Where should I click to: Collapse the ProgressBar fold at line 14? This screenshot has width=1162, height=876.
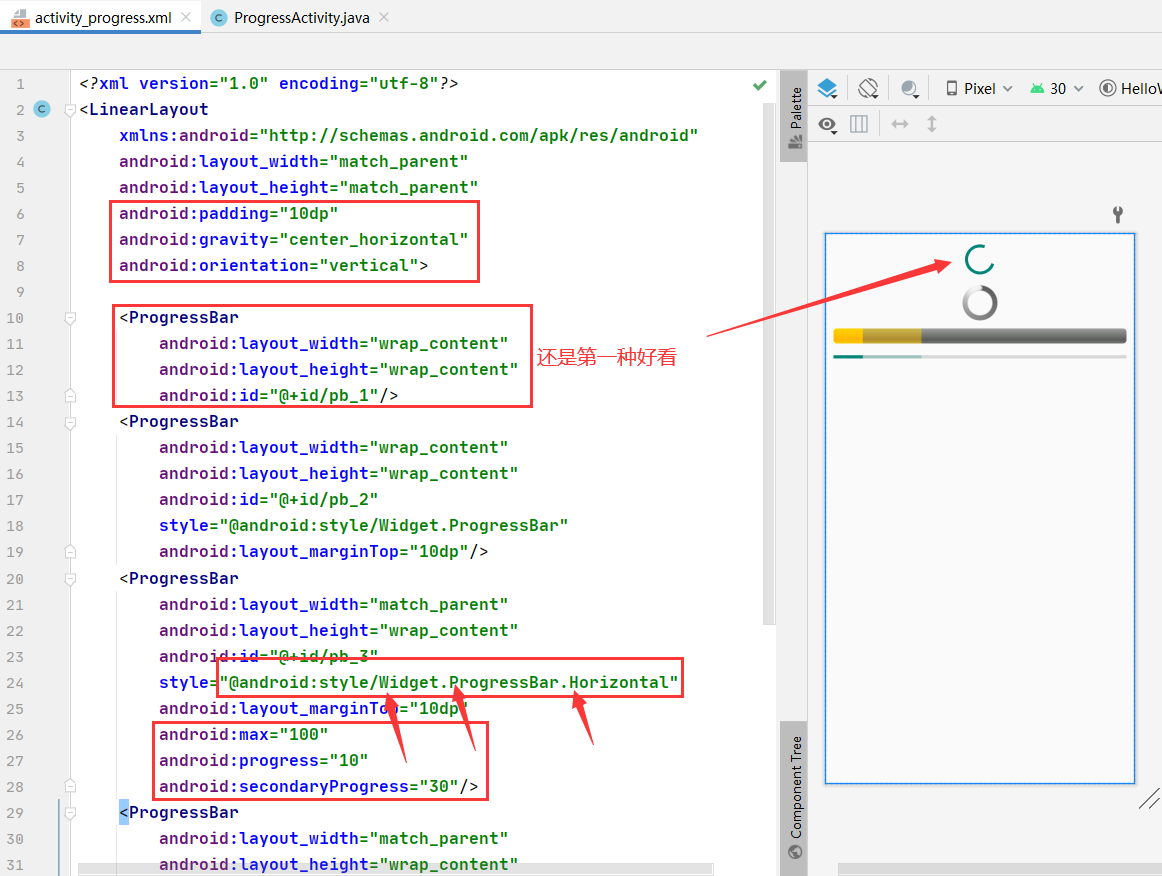(70, 422)
